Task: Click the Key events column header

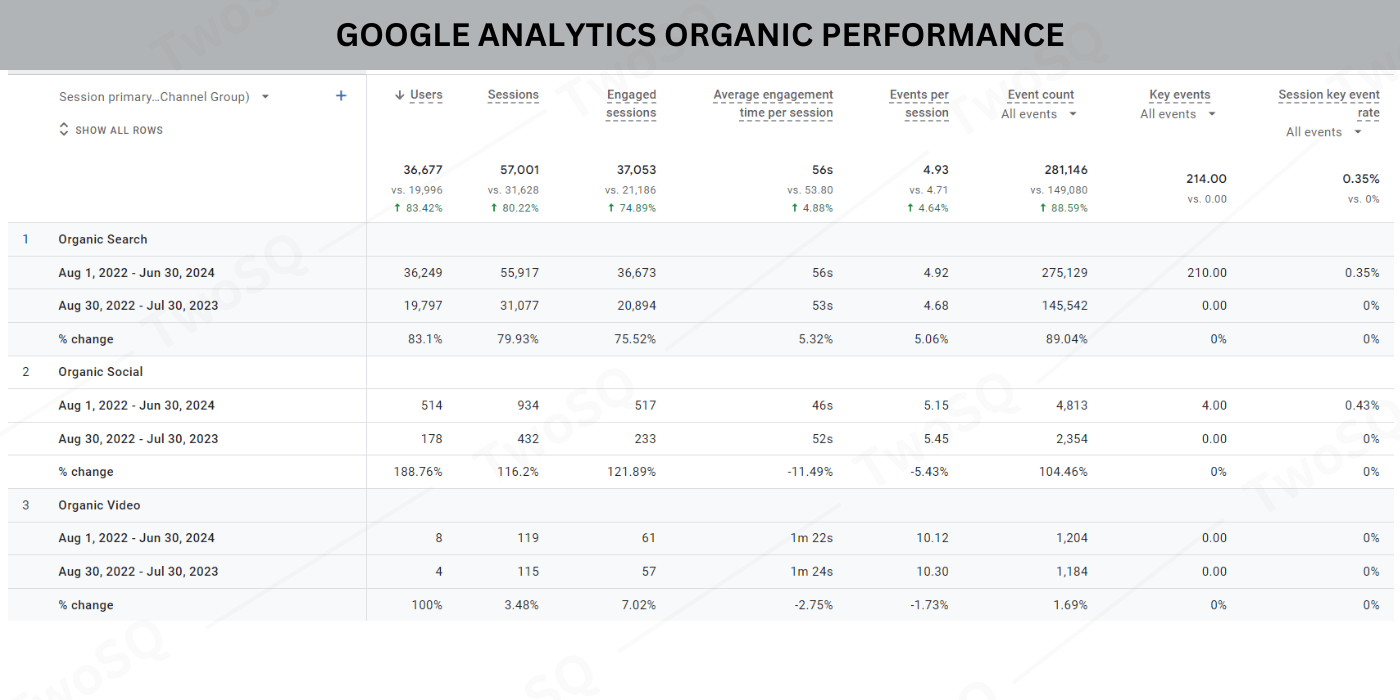Action: (1179, 95)
